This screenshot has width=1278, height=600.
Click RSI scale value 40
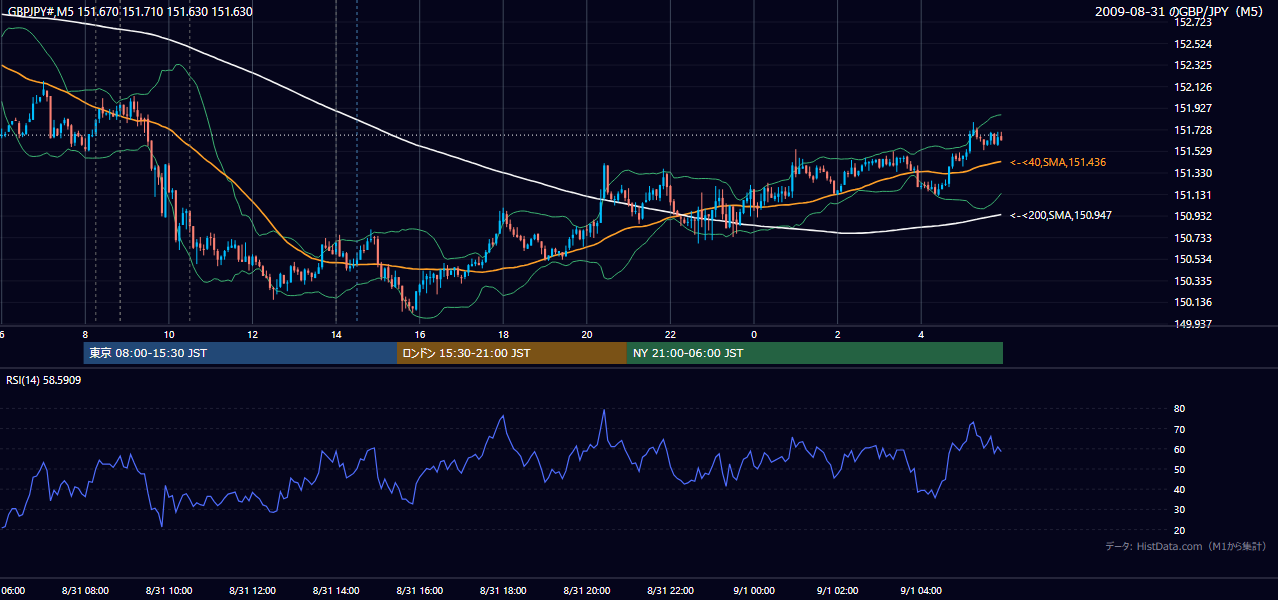tap(1180, 489)
